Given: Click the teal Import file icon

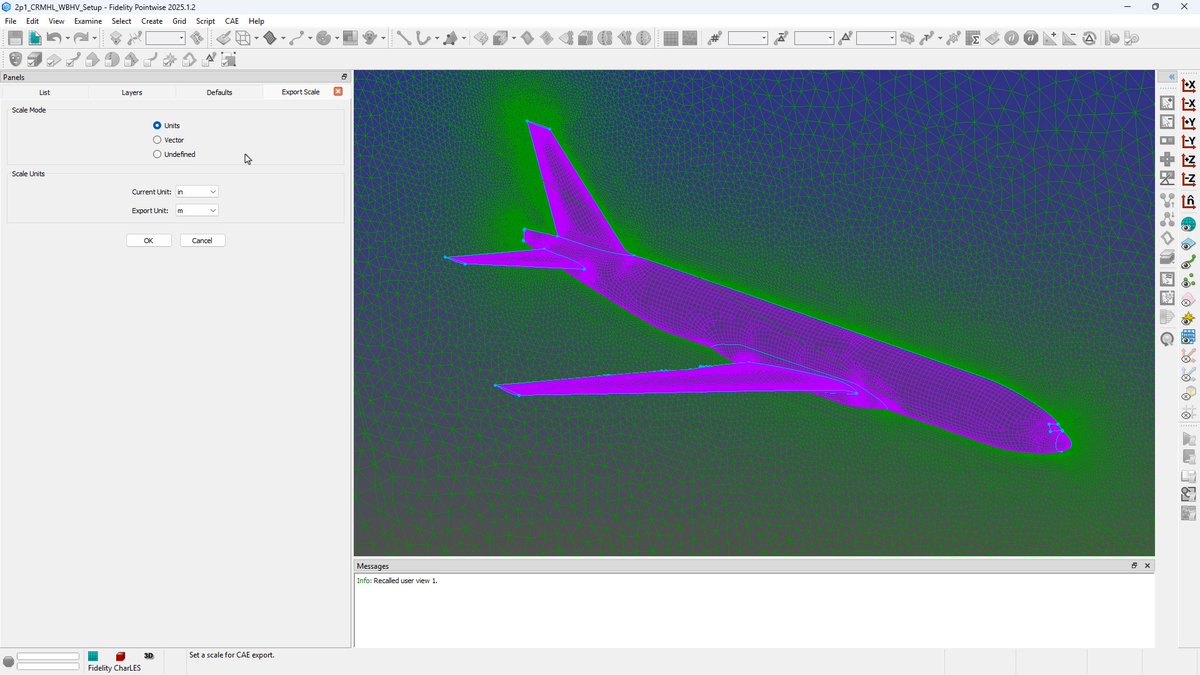Looking at the screenshot, I should [35, 38].
